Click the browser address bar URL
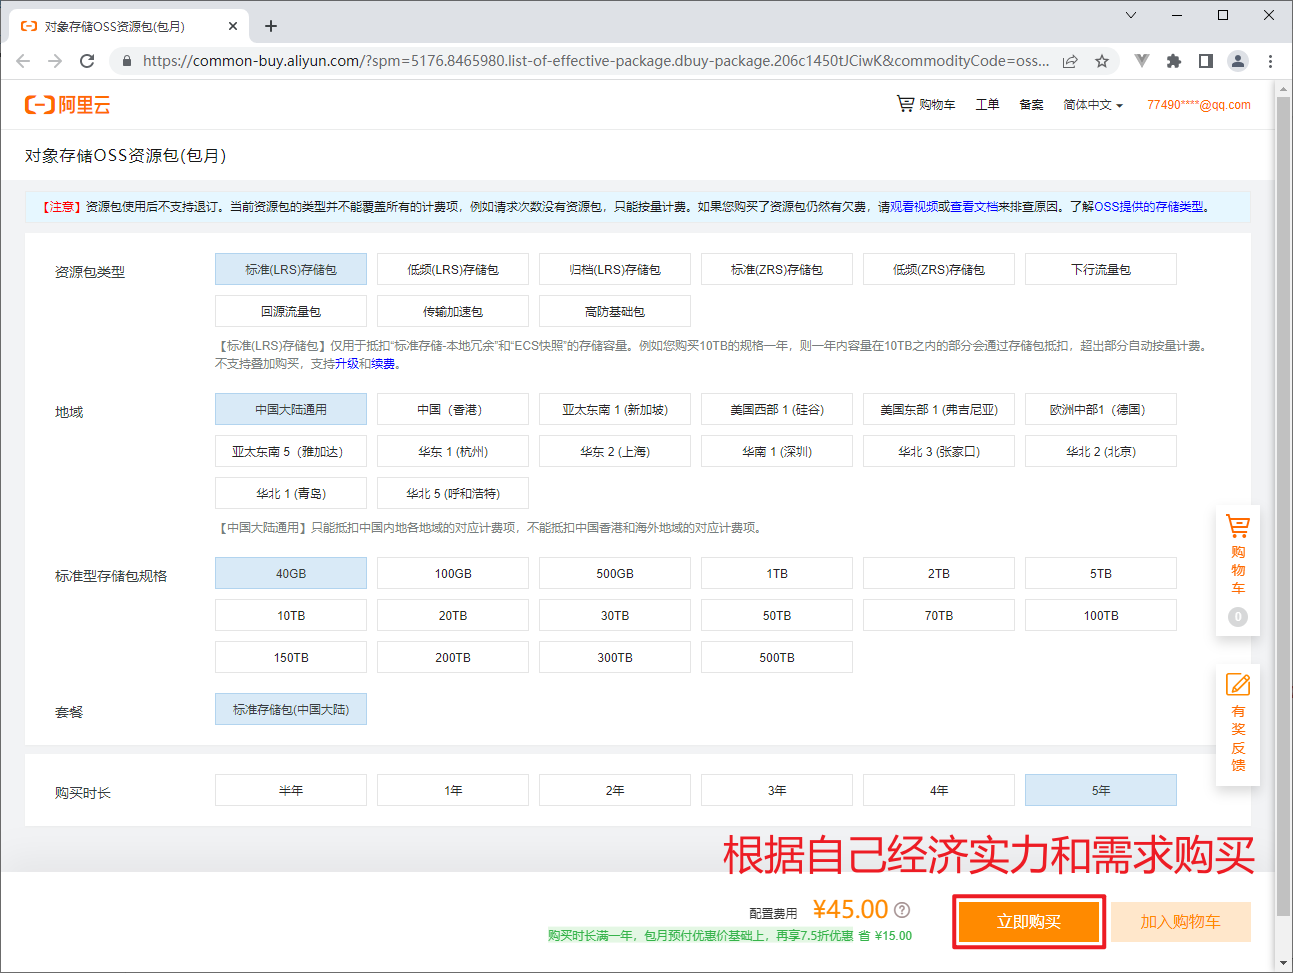The height and width of the screenshot is (973, 1293). pyautogui.click(x=596, y=61)
